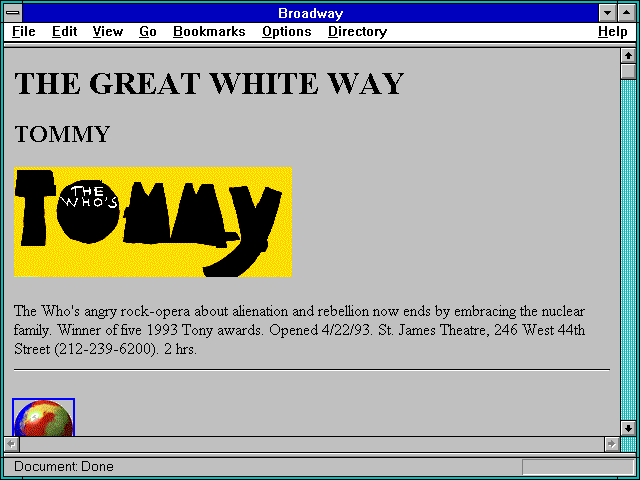This screenshot has height=480, width=640.
Task: Click the horizontal scrollbar track
Action: point(312,444)
